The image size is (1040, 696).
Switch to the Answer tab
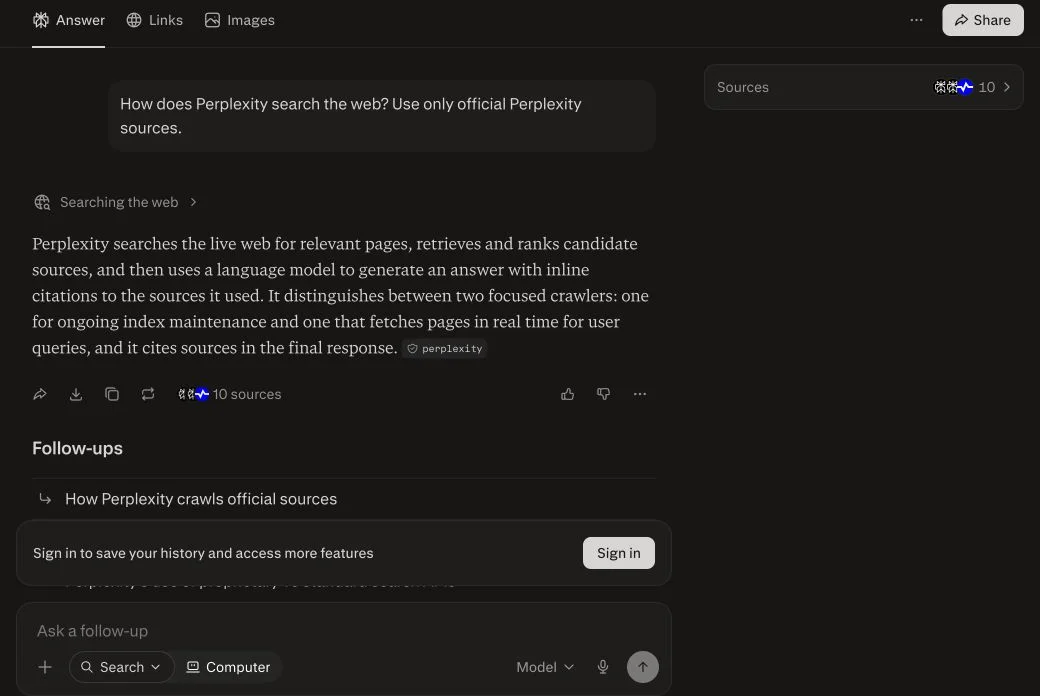68,21
